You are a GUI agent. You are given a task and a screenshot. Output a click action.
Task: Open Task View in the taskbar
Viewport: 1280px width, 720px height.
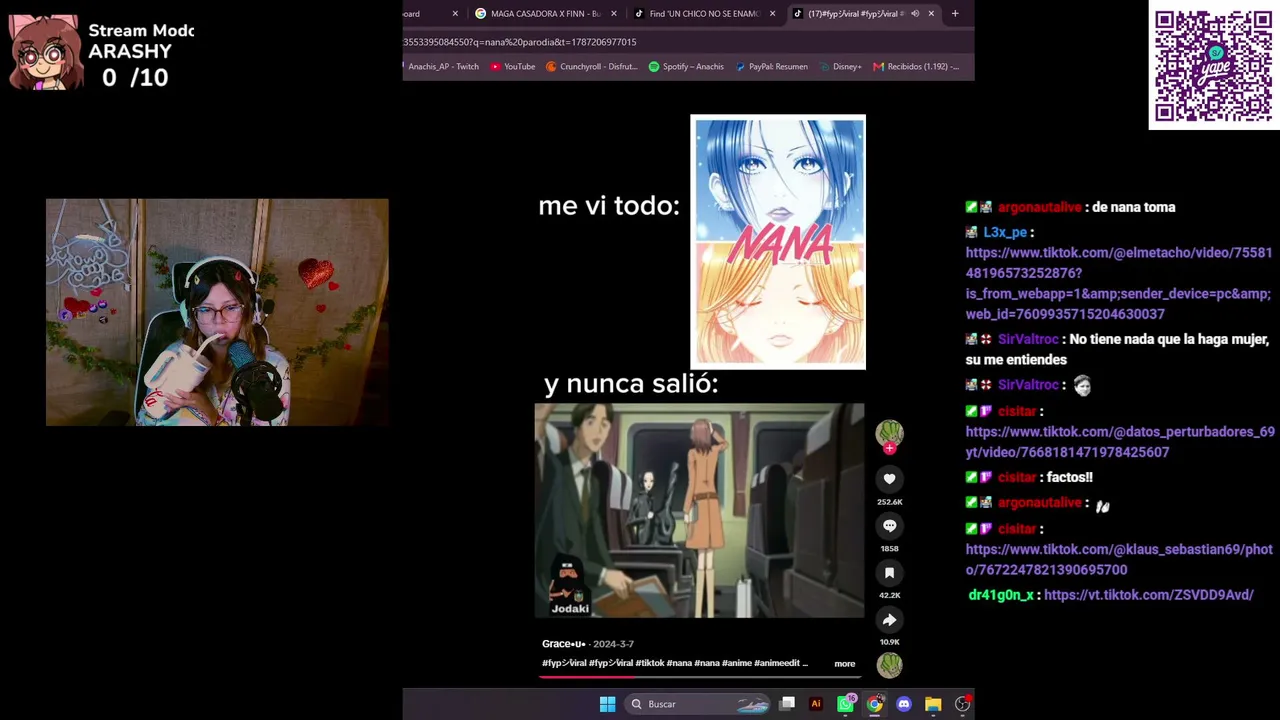click(x=787, y=704)
